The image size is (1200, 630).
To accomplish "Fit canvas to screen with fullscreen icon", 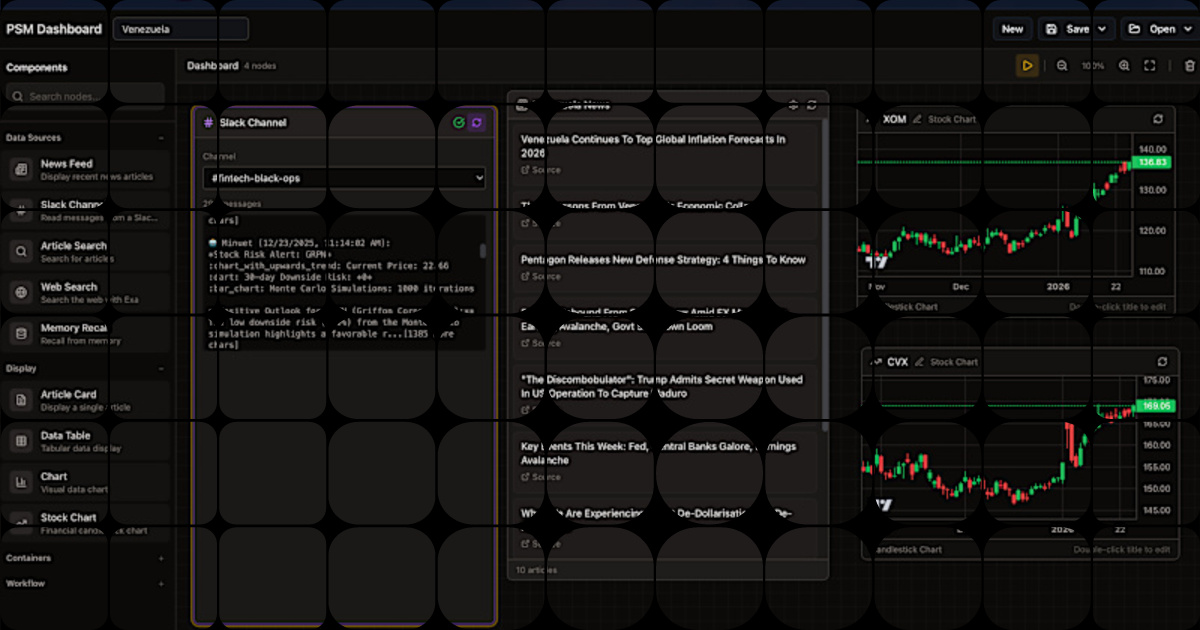I will point(1150,66).
